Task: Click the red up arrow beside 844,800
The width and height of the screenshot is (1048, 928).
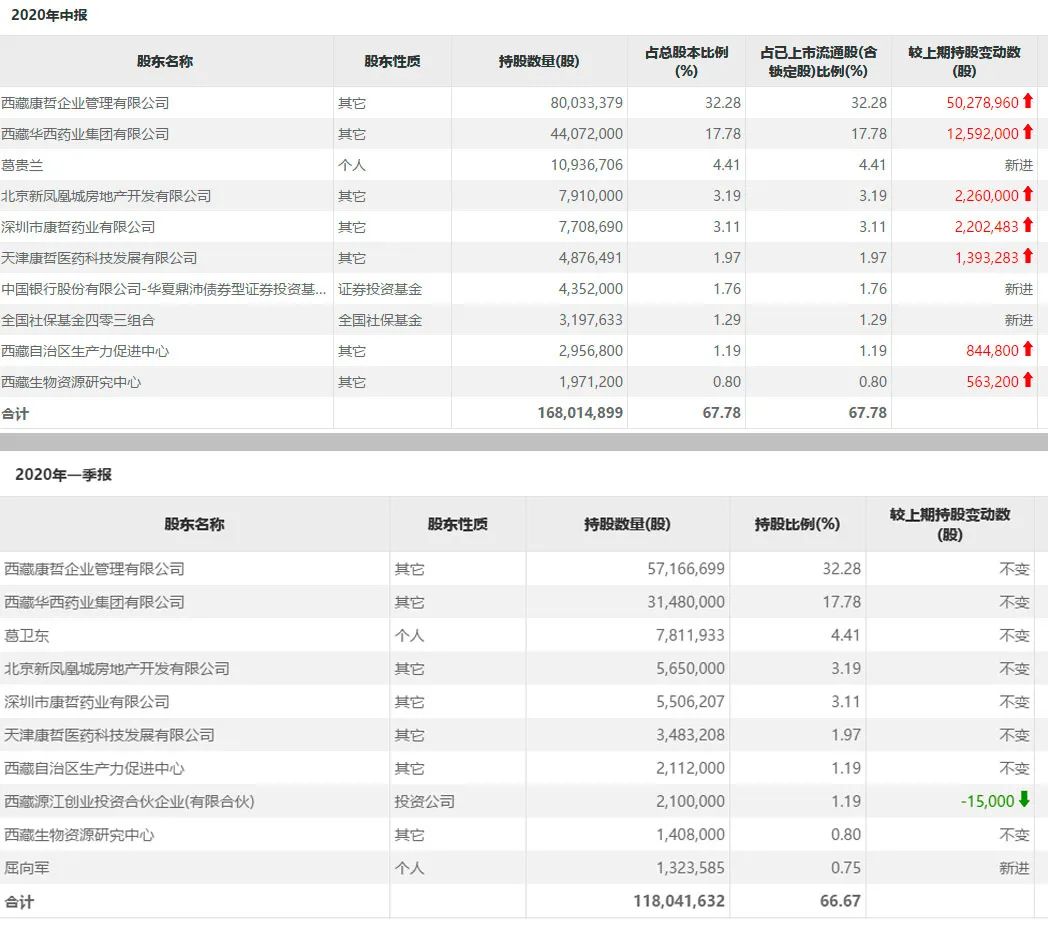Action: pyautogui.click(x=1028, y=349)
